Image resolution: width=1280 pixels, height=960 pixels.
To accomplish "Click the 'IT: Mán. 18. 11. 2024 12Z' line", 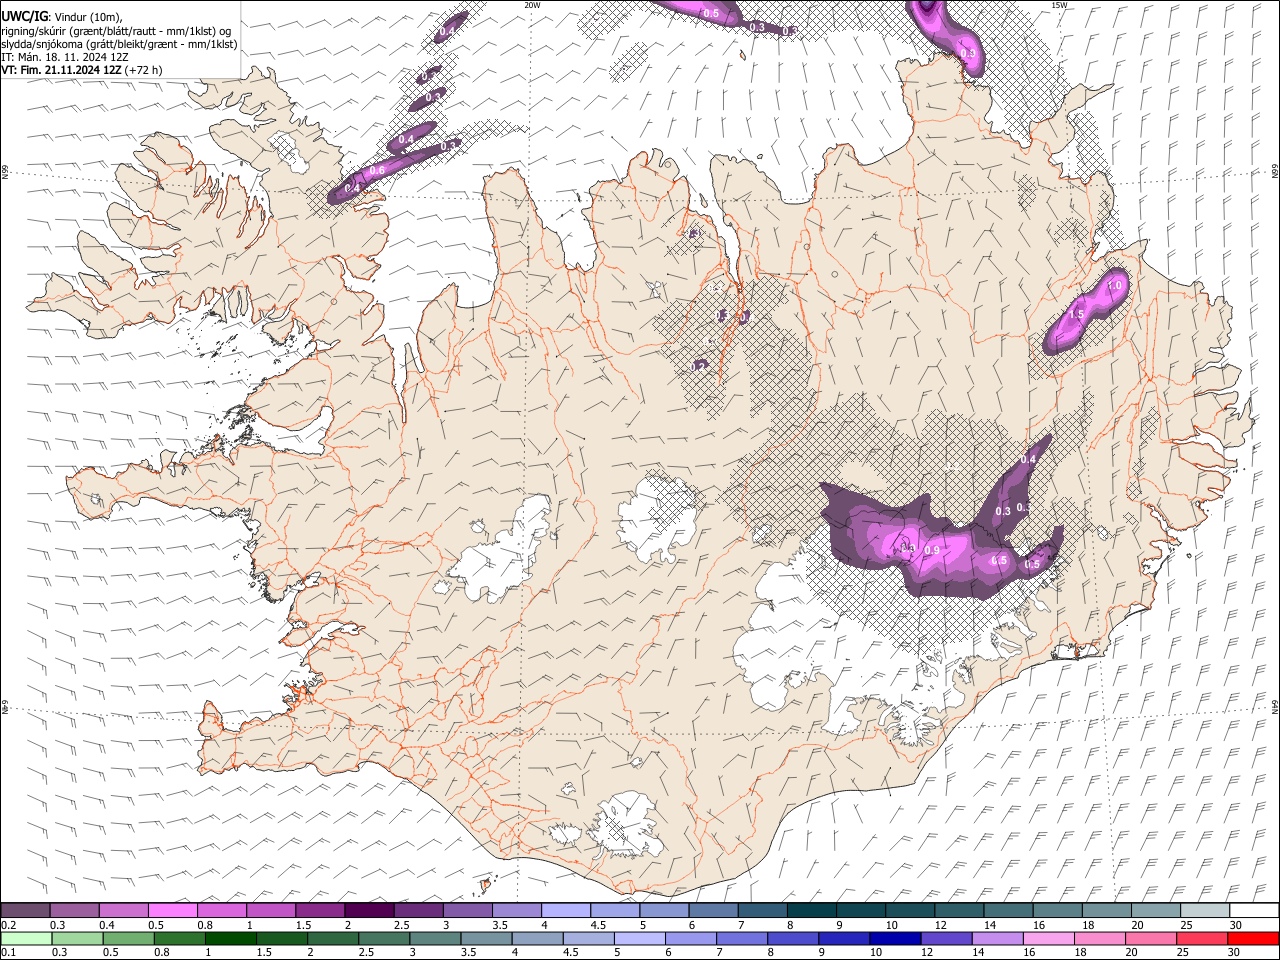I will pyautogui.click(x=65, y=57).
